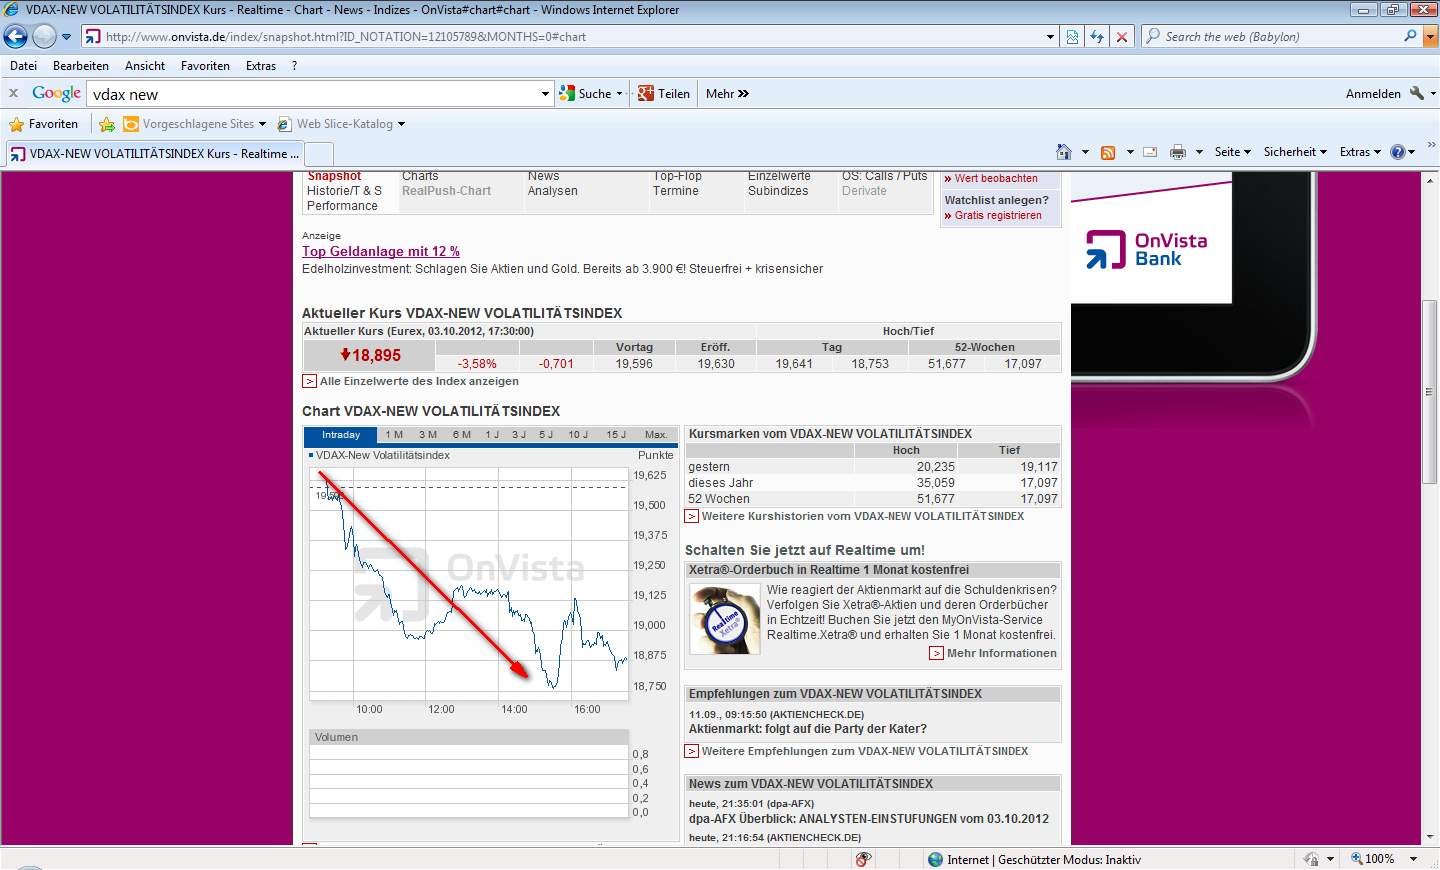This screenshot has height=870, width=1440.
Task: Open the Ansicht menu
Action: pos(145,66)
